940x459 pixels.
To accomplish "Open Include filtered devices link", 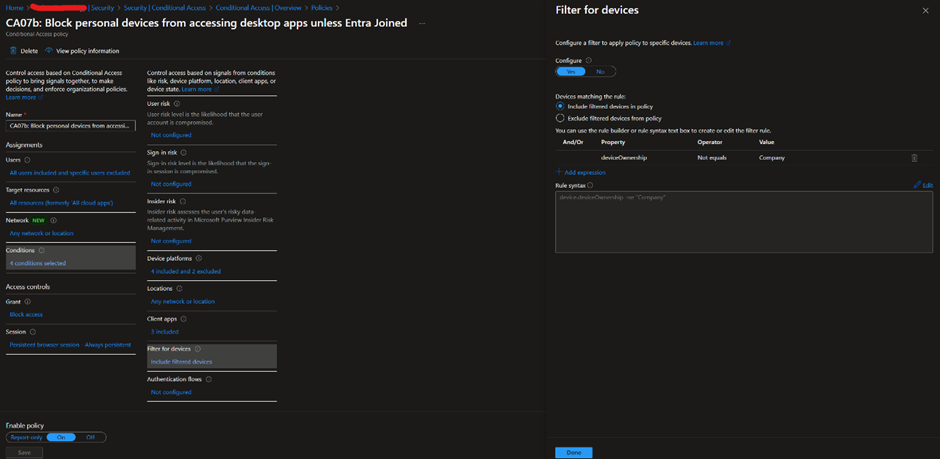I will [x=181, y=362].
